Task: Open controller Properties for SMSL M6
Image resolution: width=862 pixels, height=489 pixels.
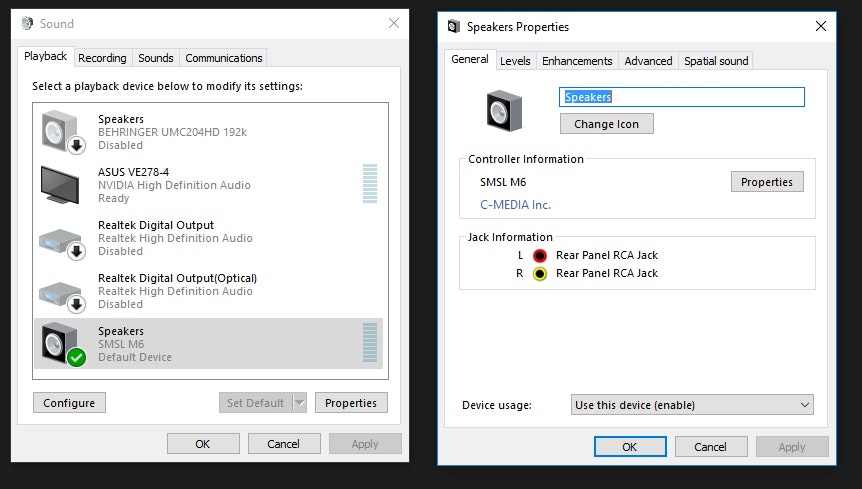Action: pos(767,182)
